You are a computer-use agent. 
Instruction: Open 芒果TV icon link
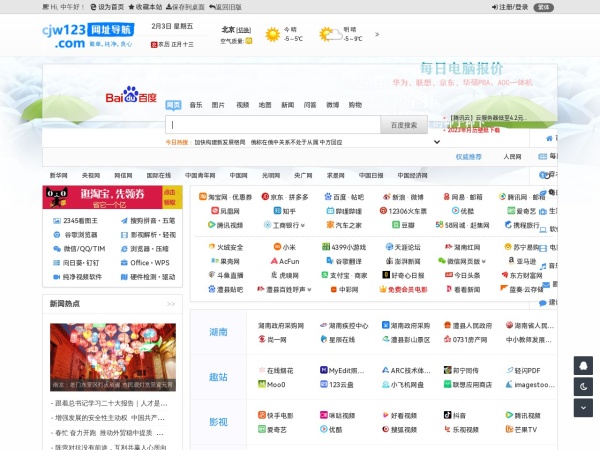pos(509,429)
